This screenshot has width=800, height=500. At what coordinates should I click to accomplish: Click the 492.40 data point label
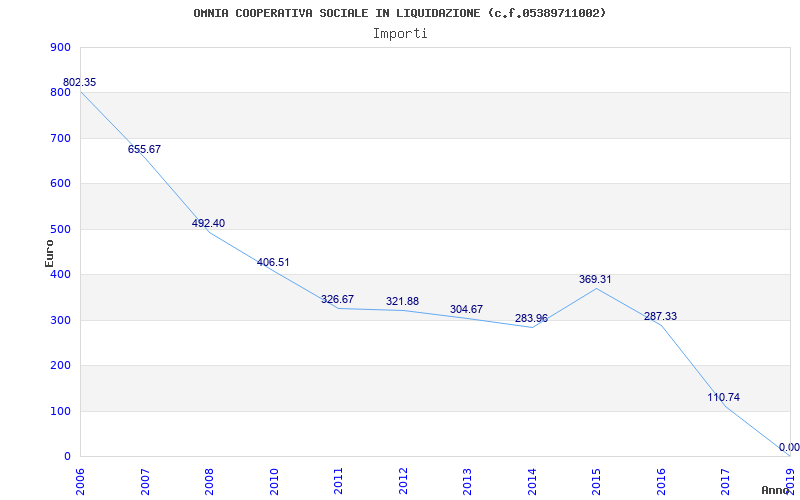(208, 223)
